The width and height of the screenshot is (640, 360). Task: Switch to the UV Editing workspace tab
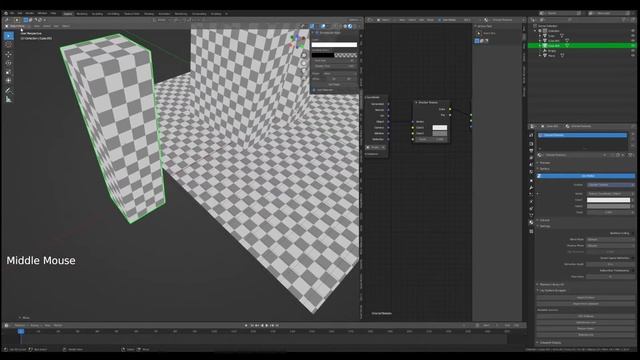click(x=113, y=14)
